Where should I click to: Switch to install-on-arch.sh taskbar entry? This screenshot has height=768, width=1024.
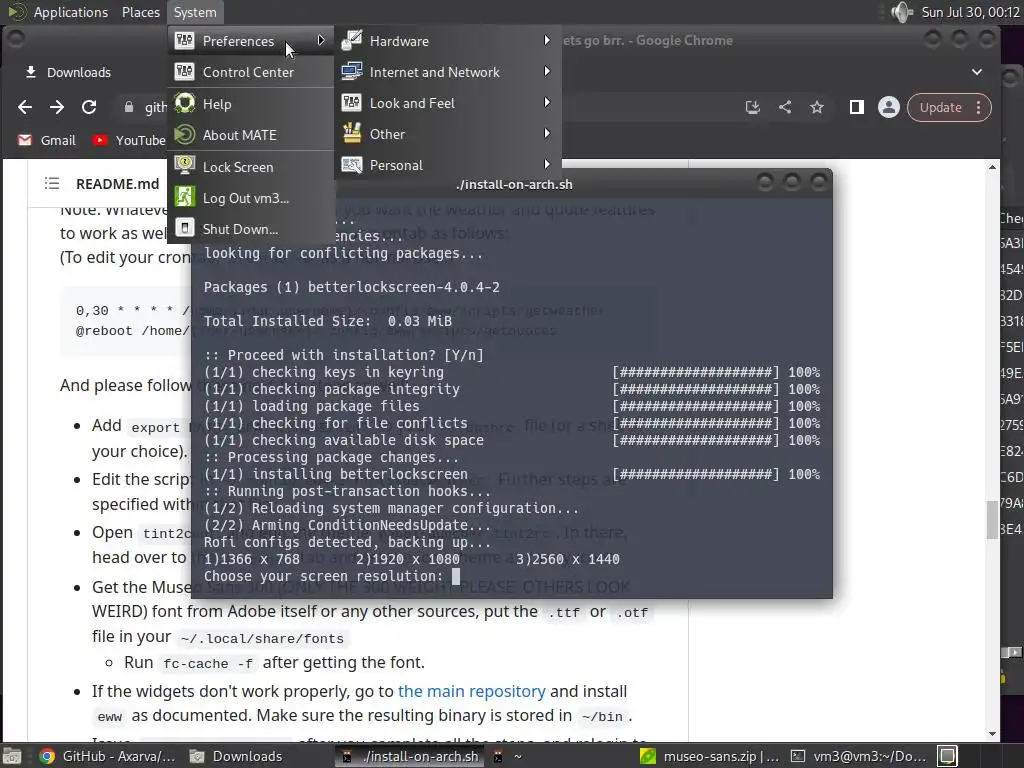coord(411,756)
